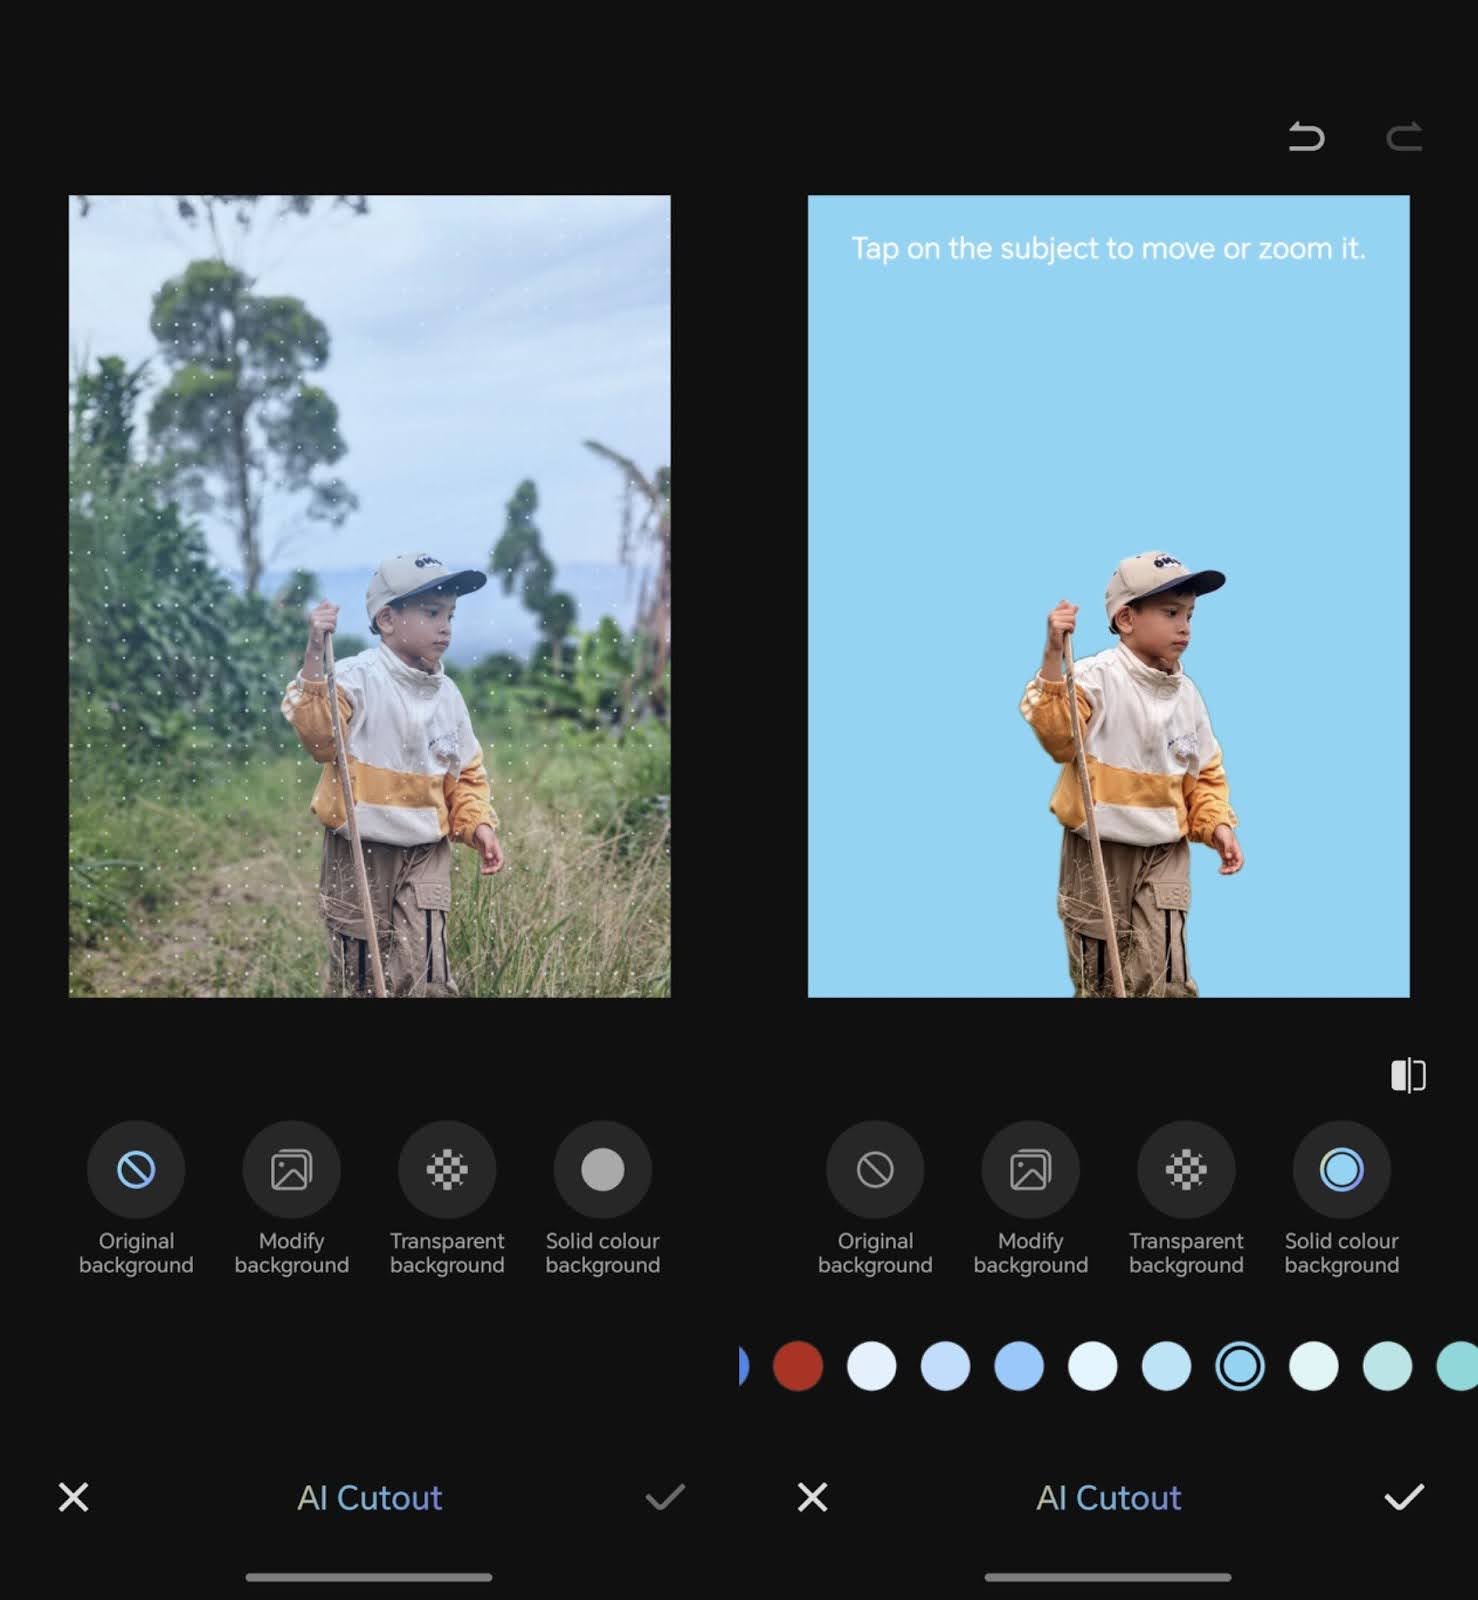
Task: Select Modify background in right screen
Action: (x=1030, y=1198)
